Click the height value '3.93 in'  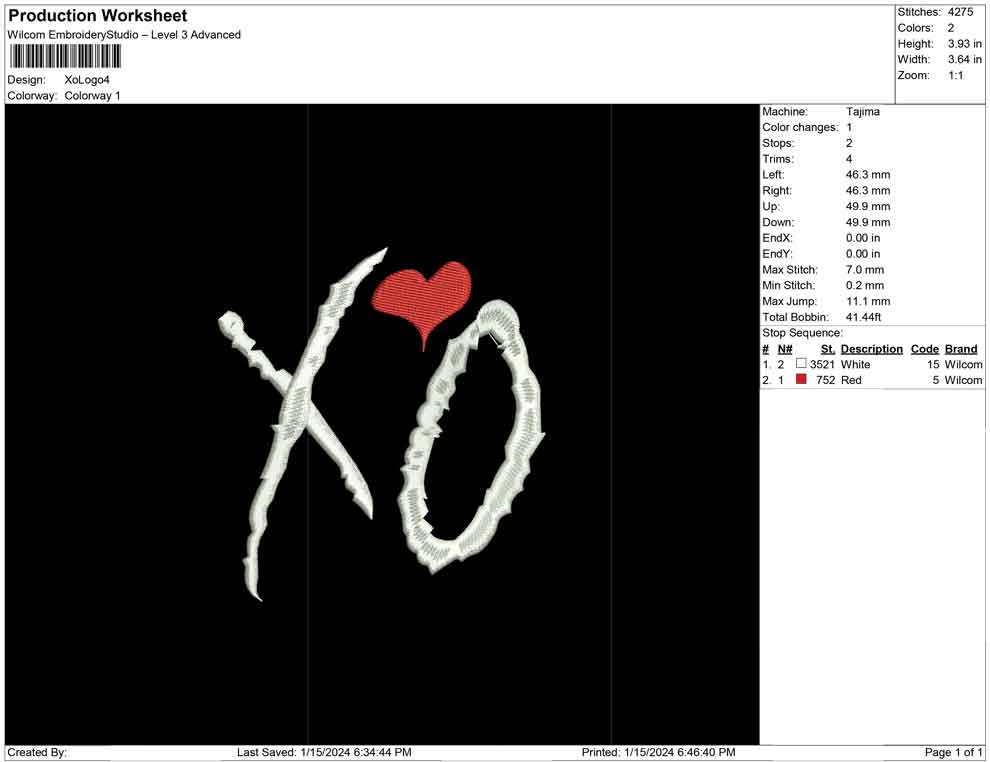[965, 44]
